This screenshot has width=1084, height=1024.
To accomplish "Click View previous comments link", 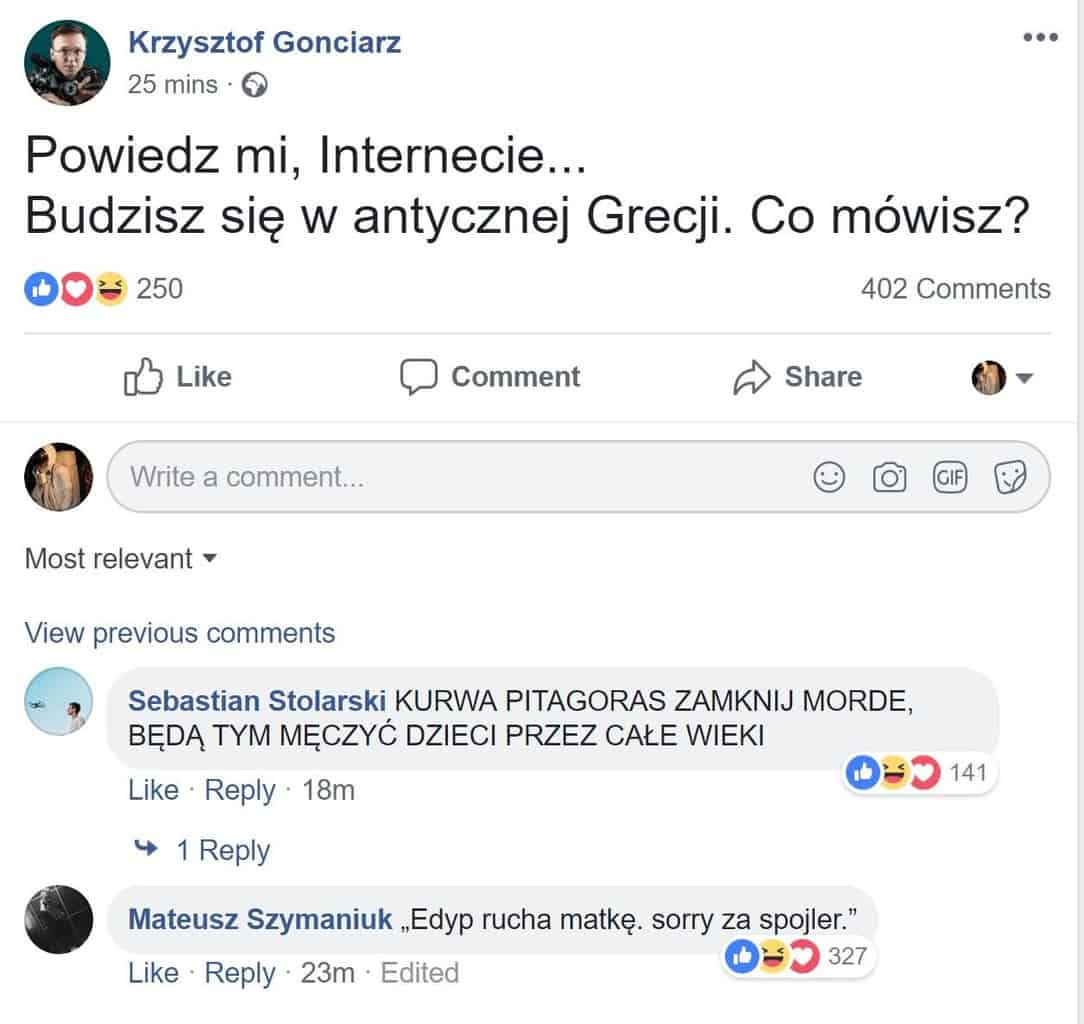I will pos(180,633).
